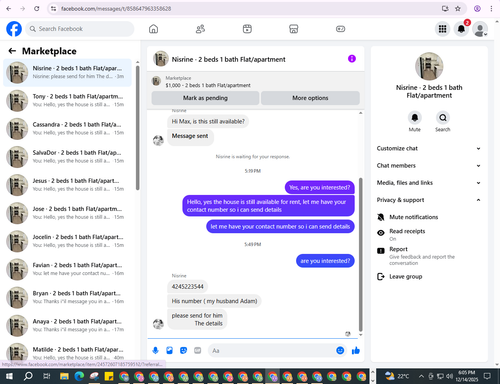This screenshot has height=384, width=500.
Task: Click the Search magnifier icon in chat panel
Action: [x=443, y=118]
